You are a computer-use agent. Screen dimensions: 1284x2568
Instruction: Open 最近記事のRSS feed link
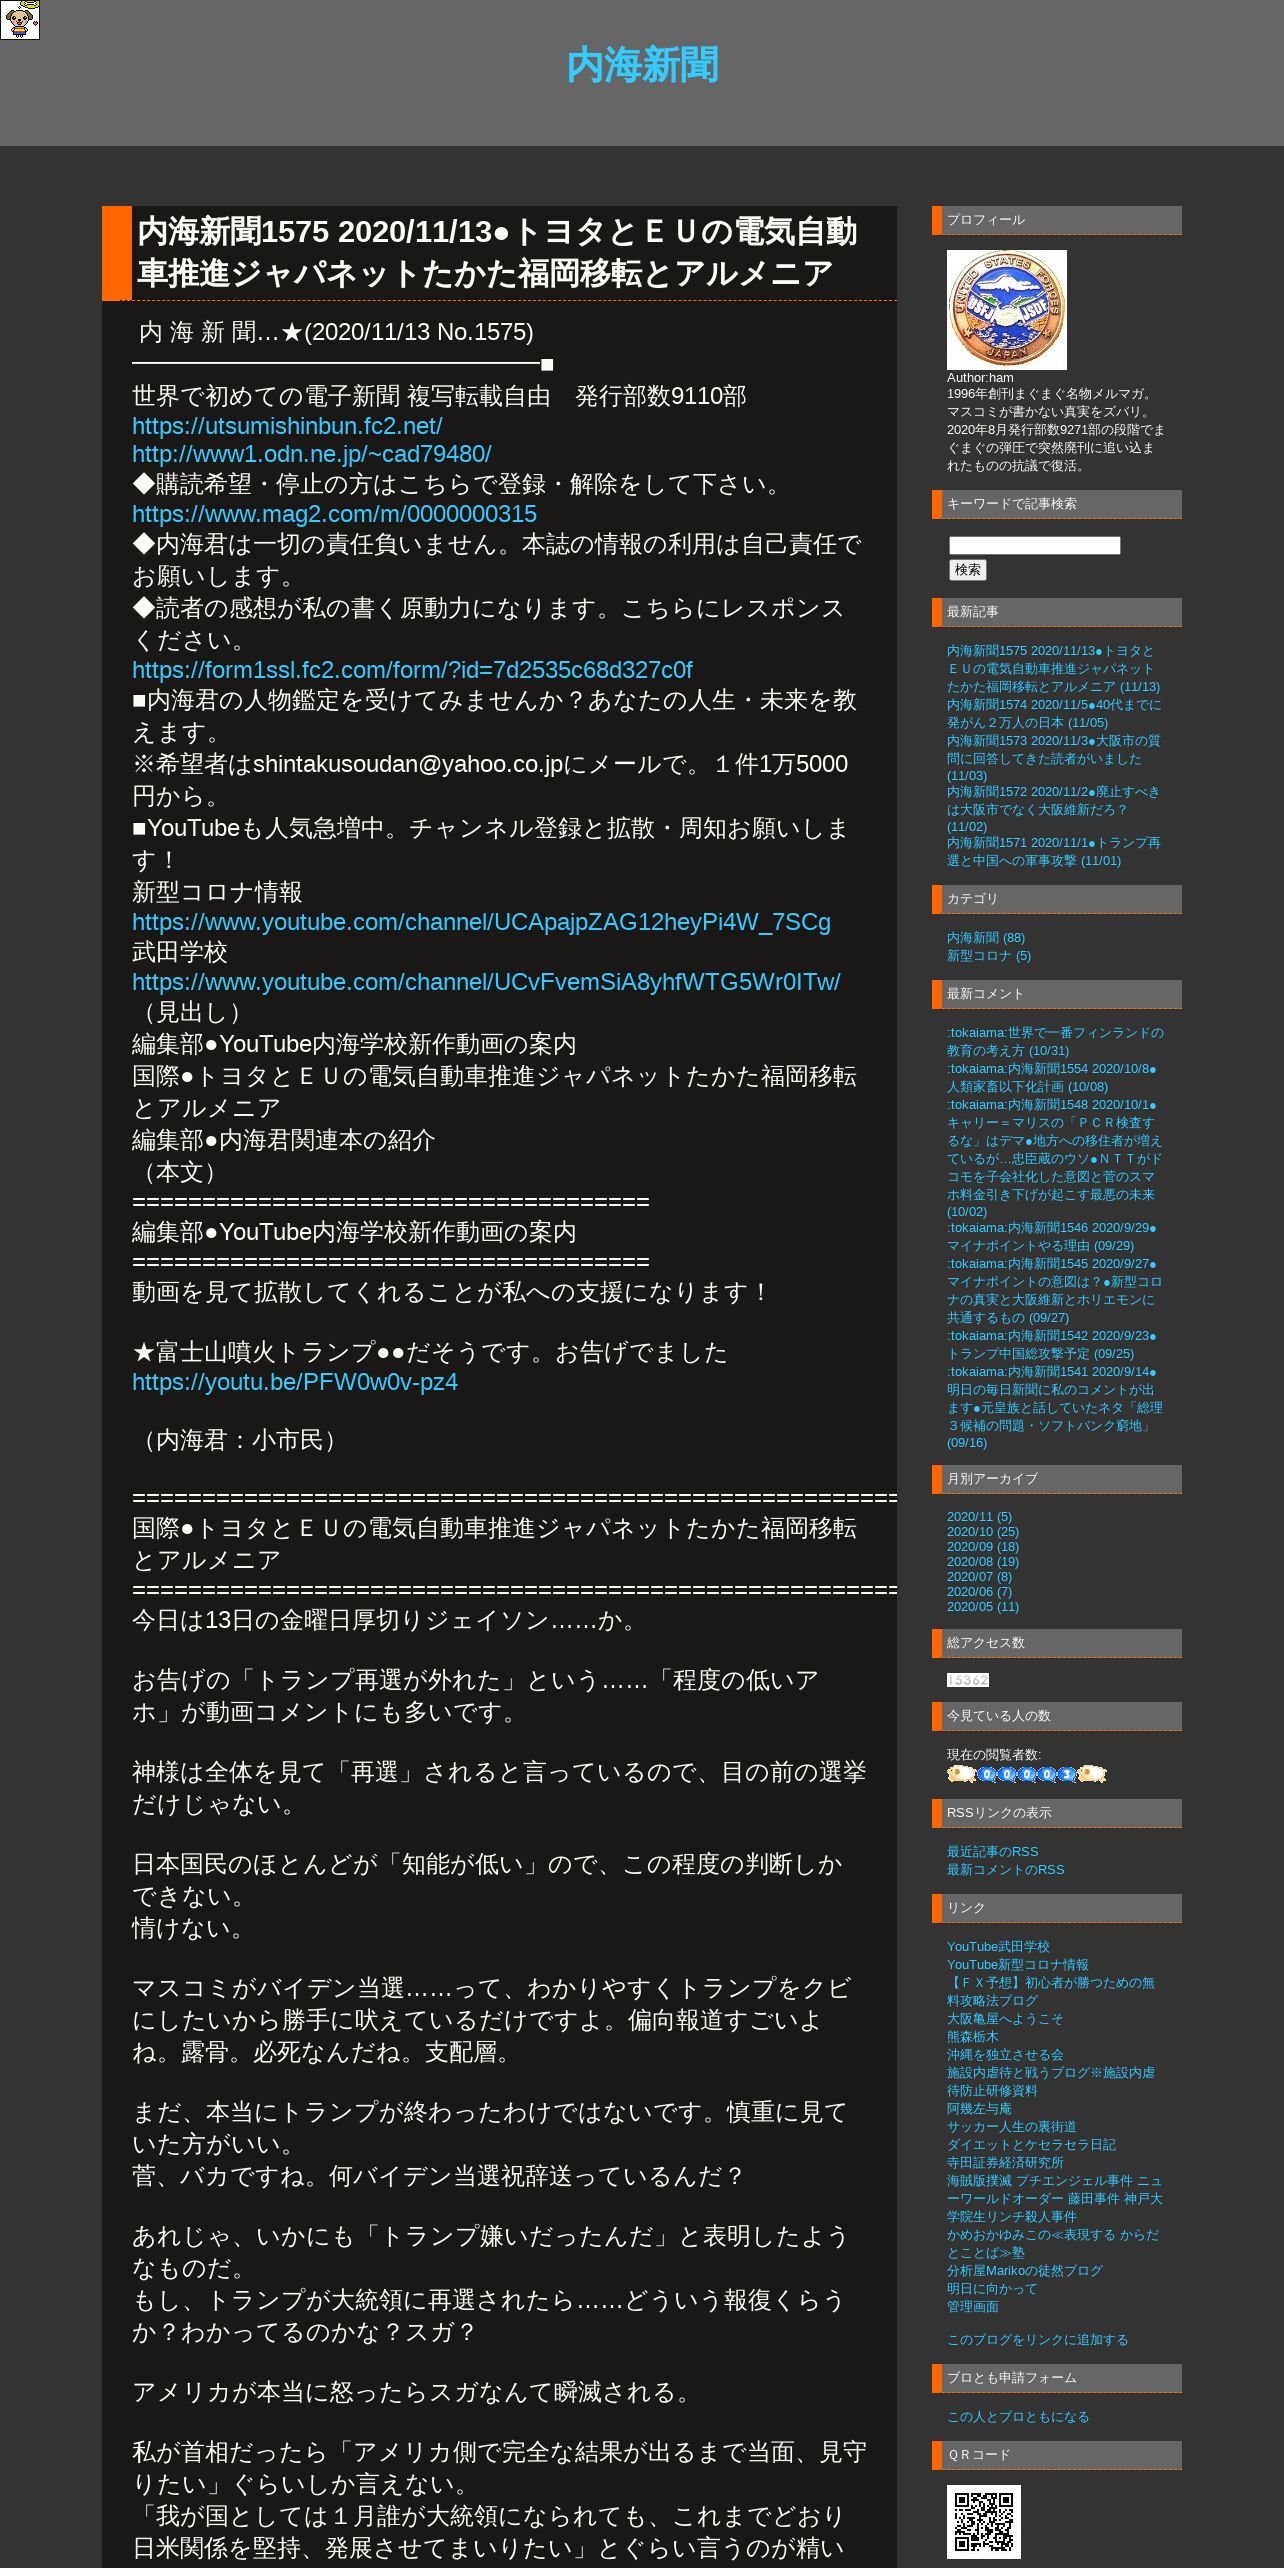[x=992, y=1852]
